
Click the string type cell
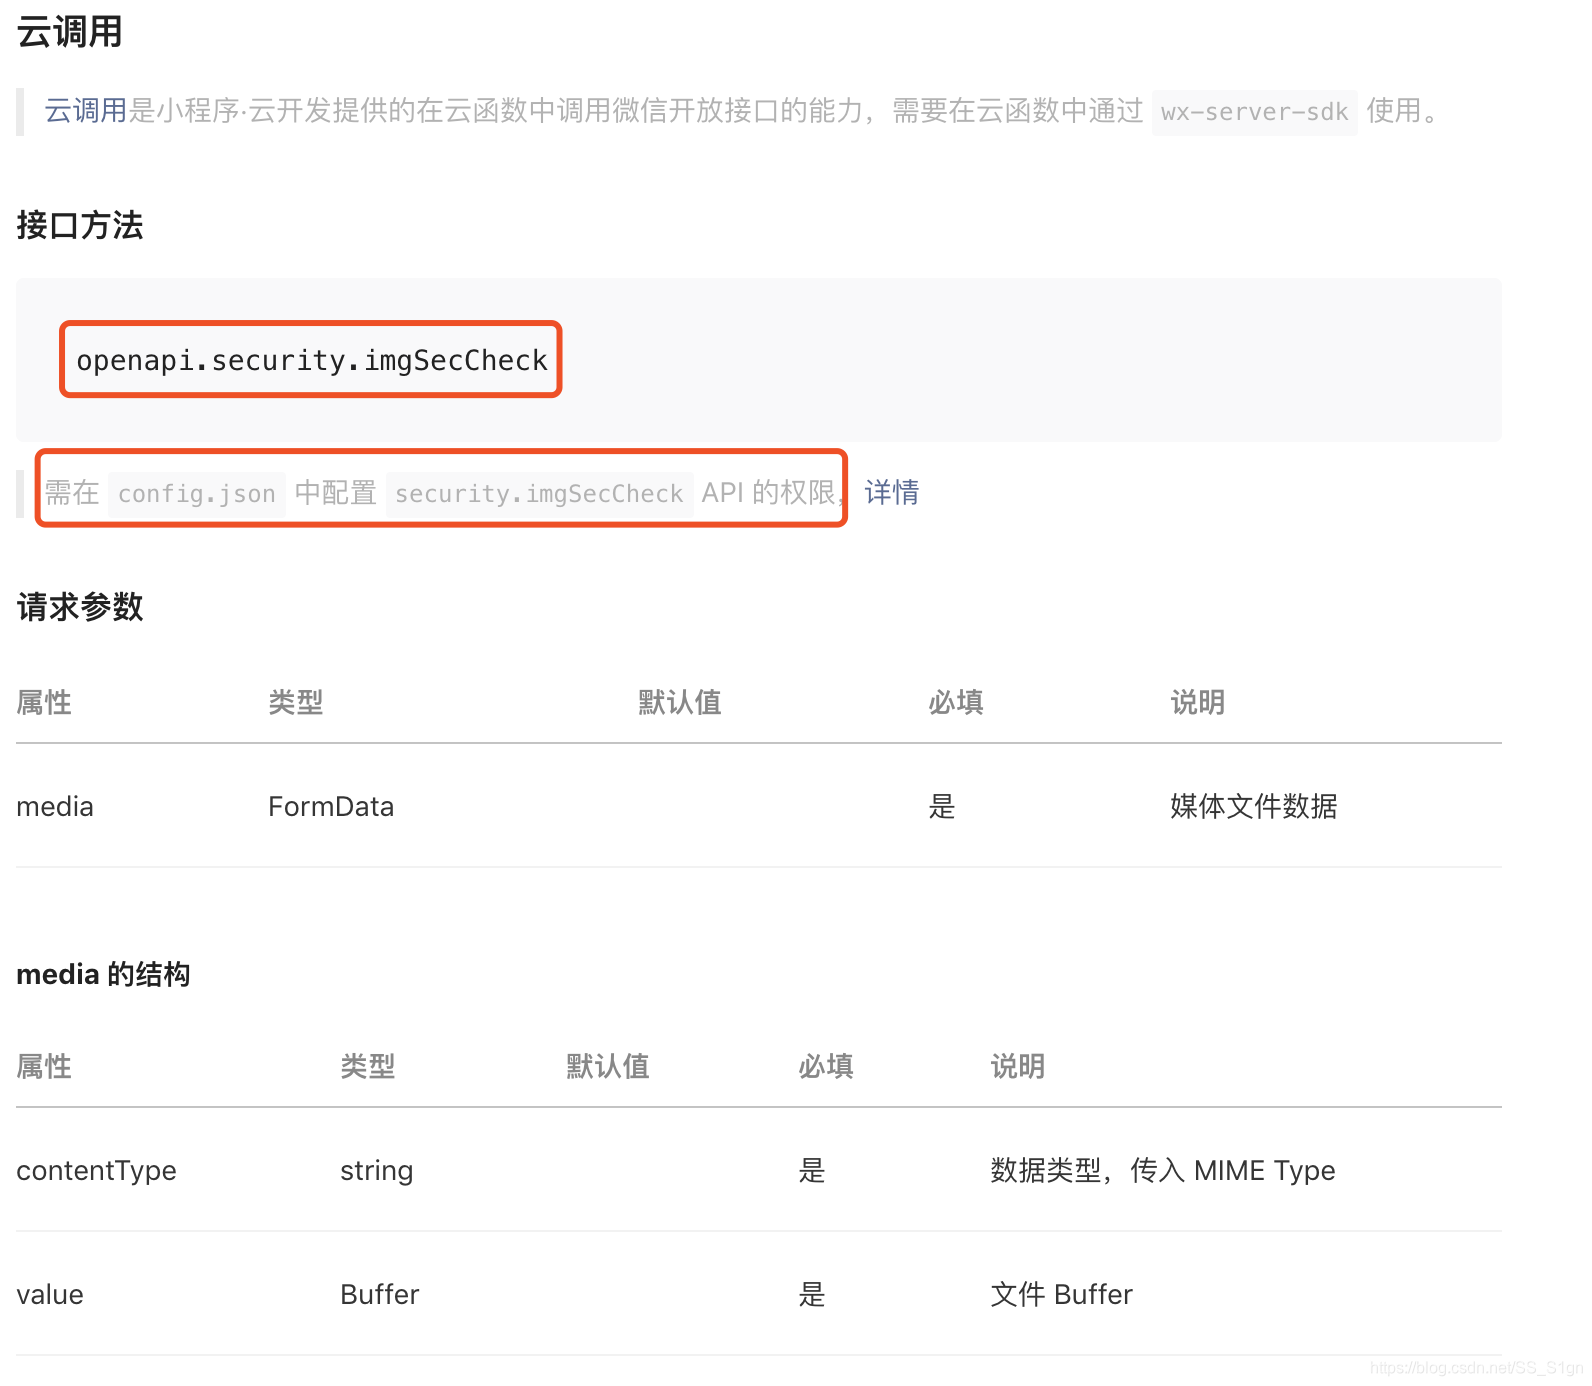tap(376, 1170)
